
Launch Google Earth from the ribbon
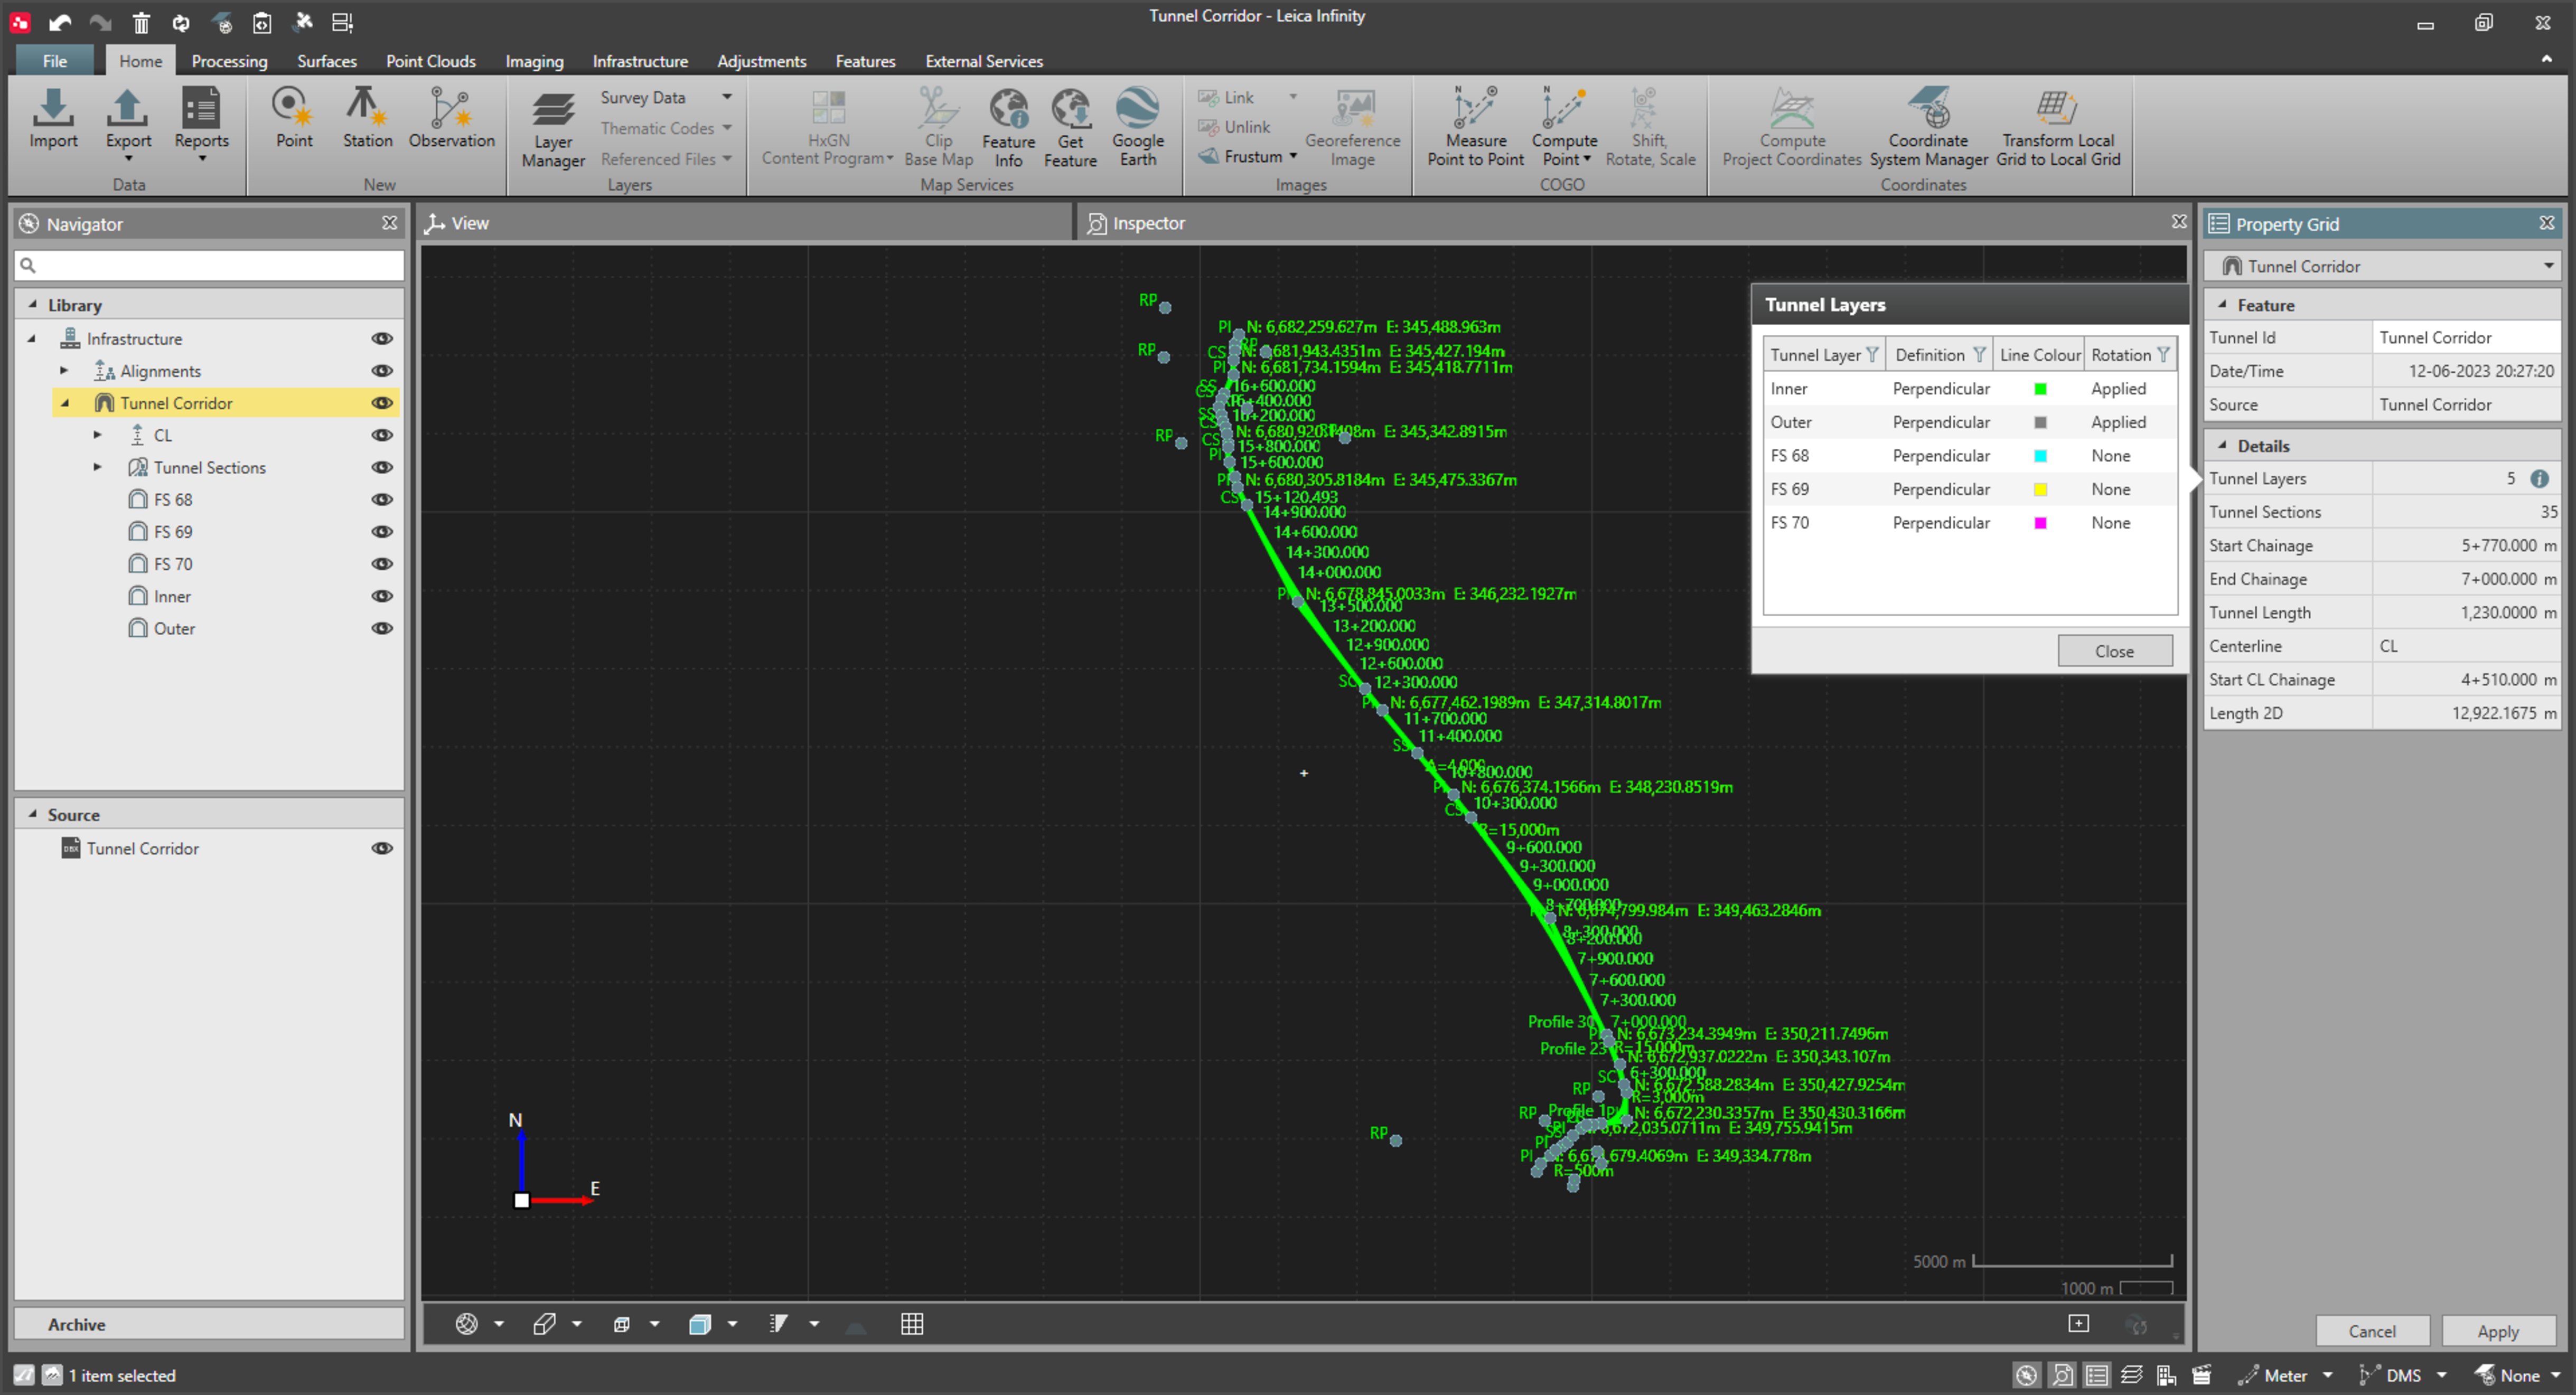pos(1137,128)
